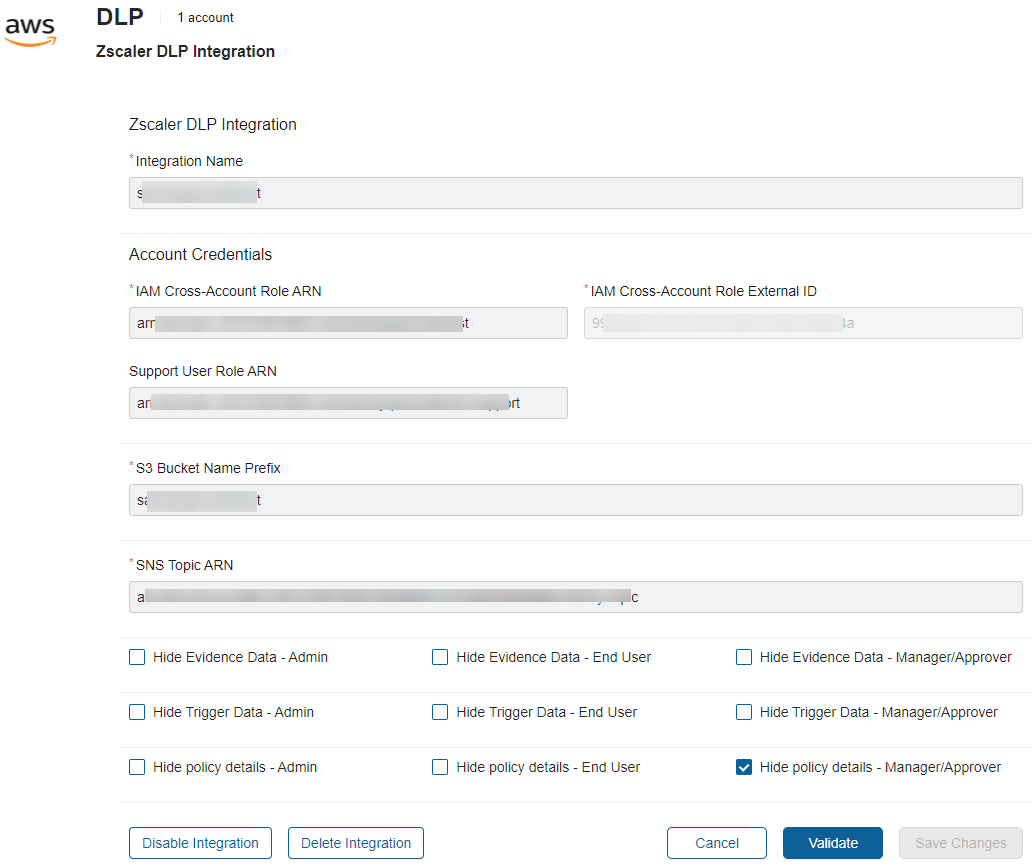Image resolution: width=1035 pixels, height=867 pixels.
Task: Uncheck Hide policy details - Manager/Approver
Action: point(744,767)
